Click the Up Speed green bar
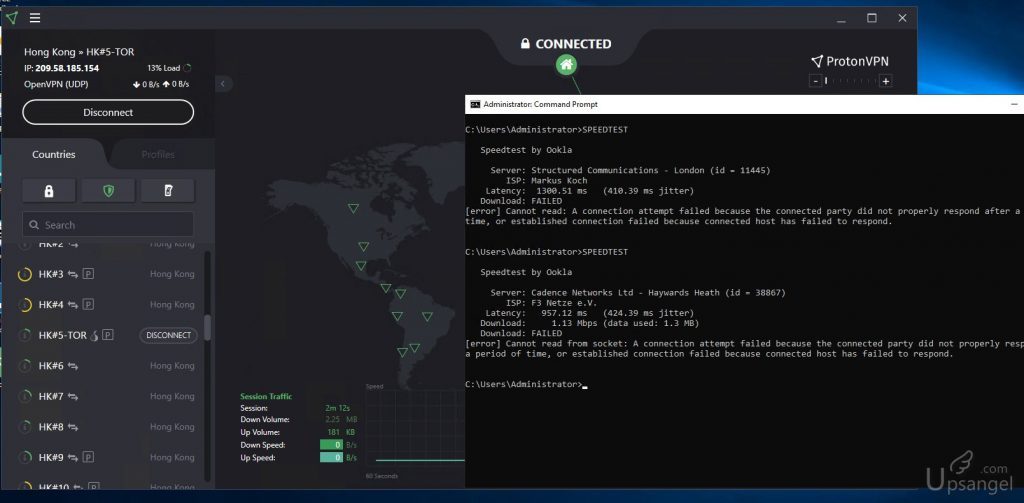 [x=331, y=458]
